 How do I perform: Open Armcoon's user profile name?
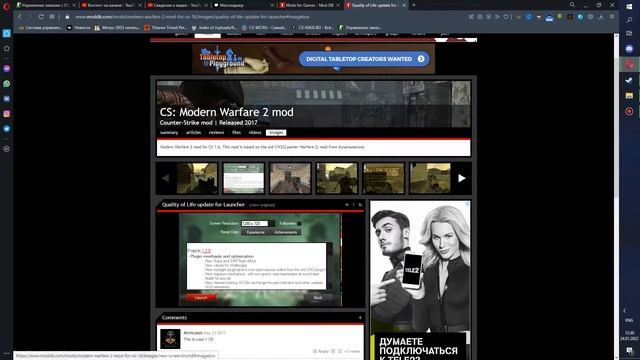coord(193,333)
